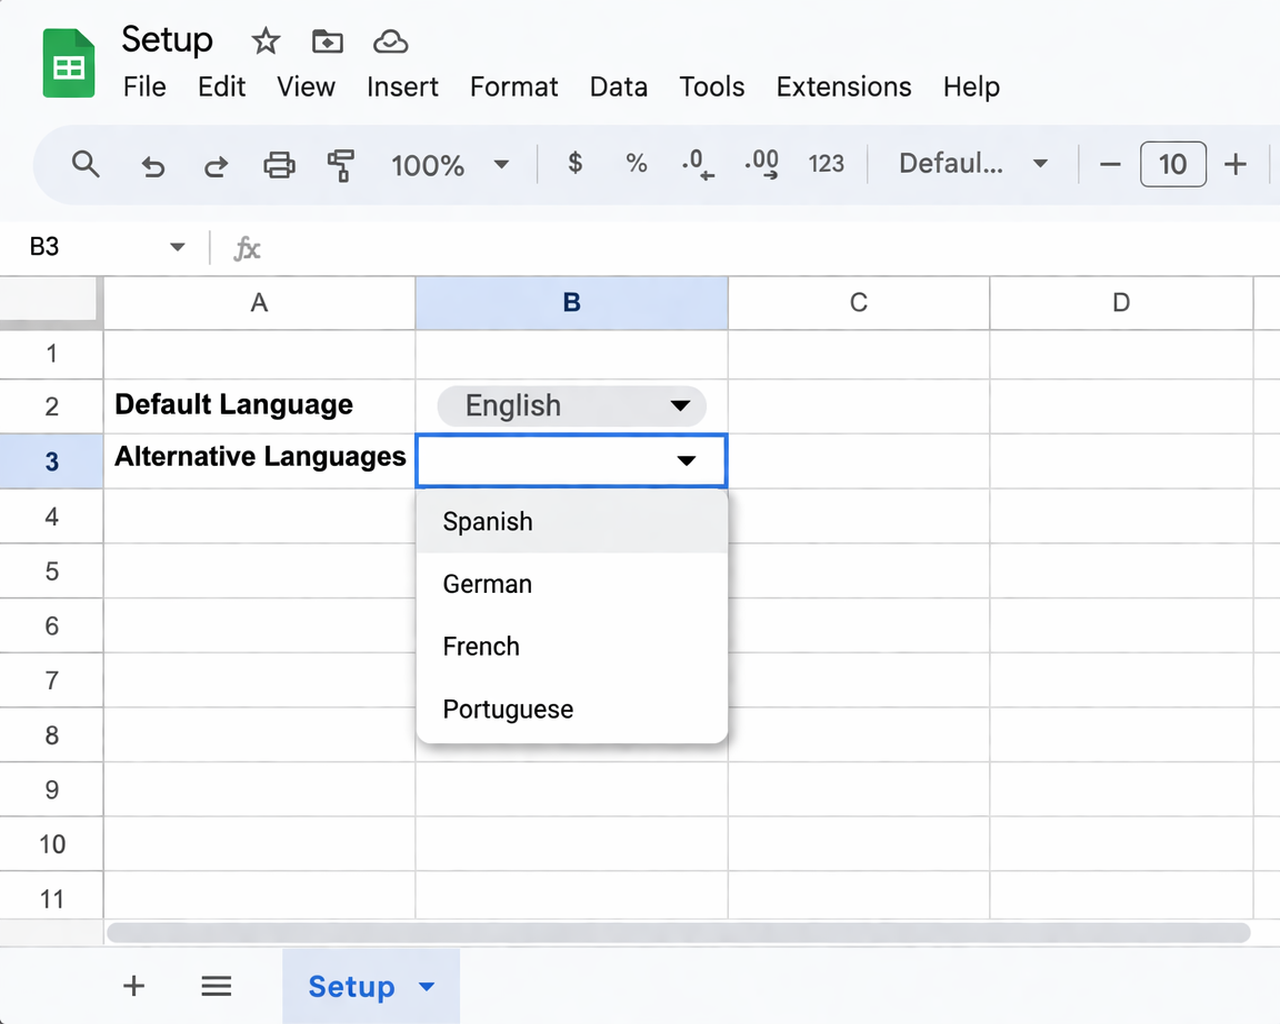Screen dimensions: 1280x1024
Task: Star the Setup spreadsheet
Action: (265, 41)
